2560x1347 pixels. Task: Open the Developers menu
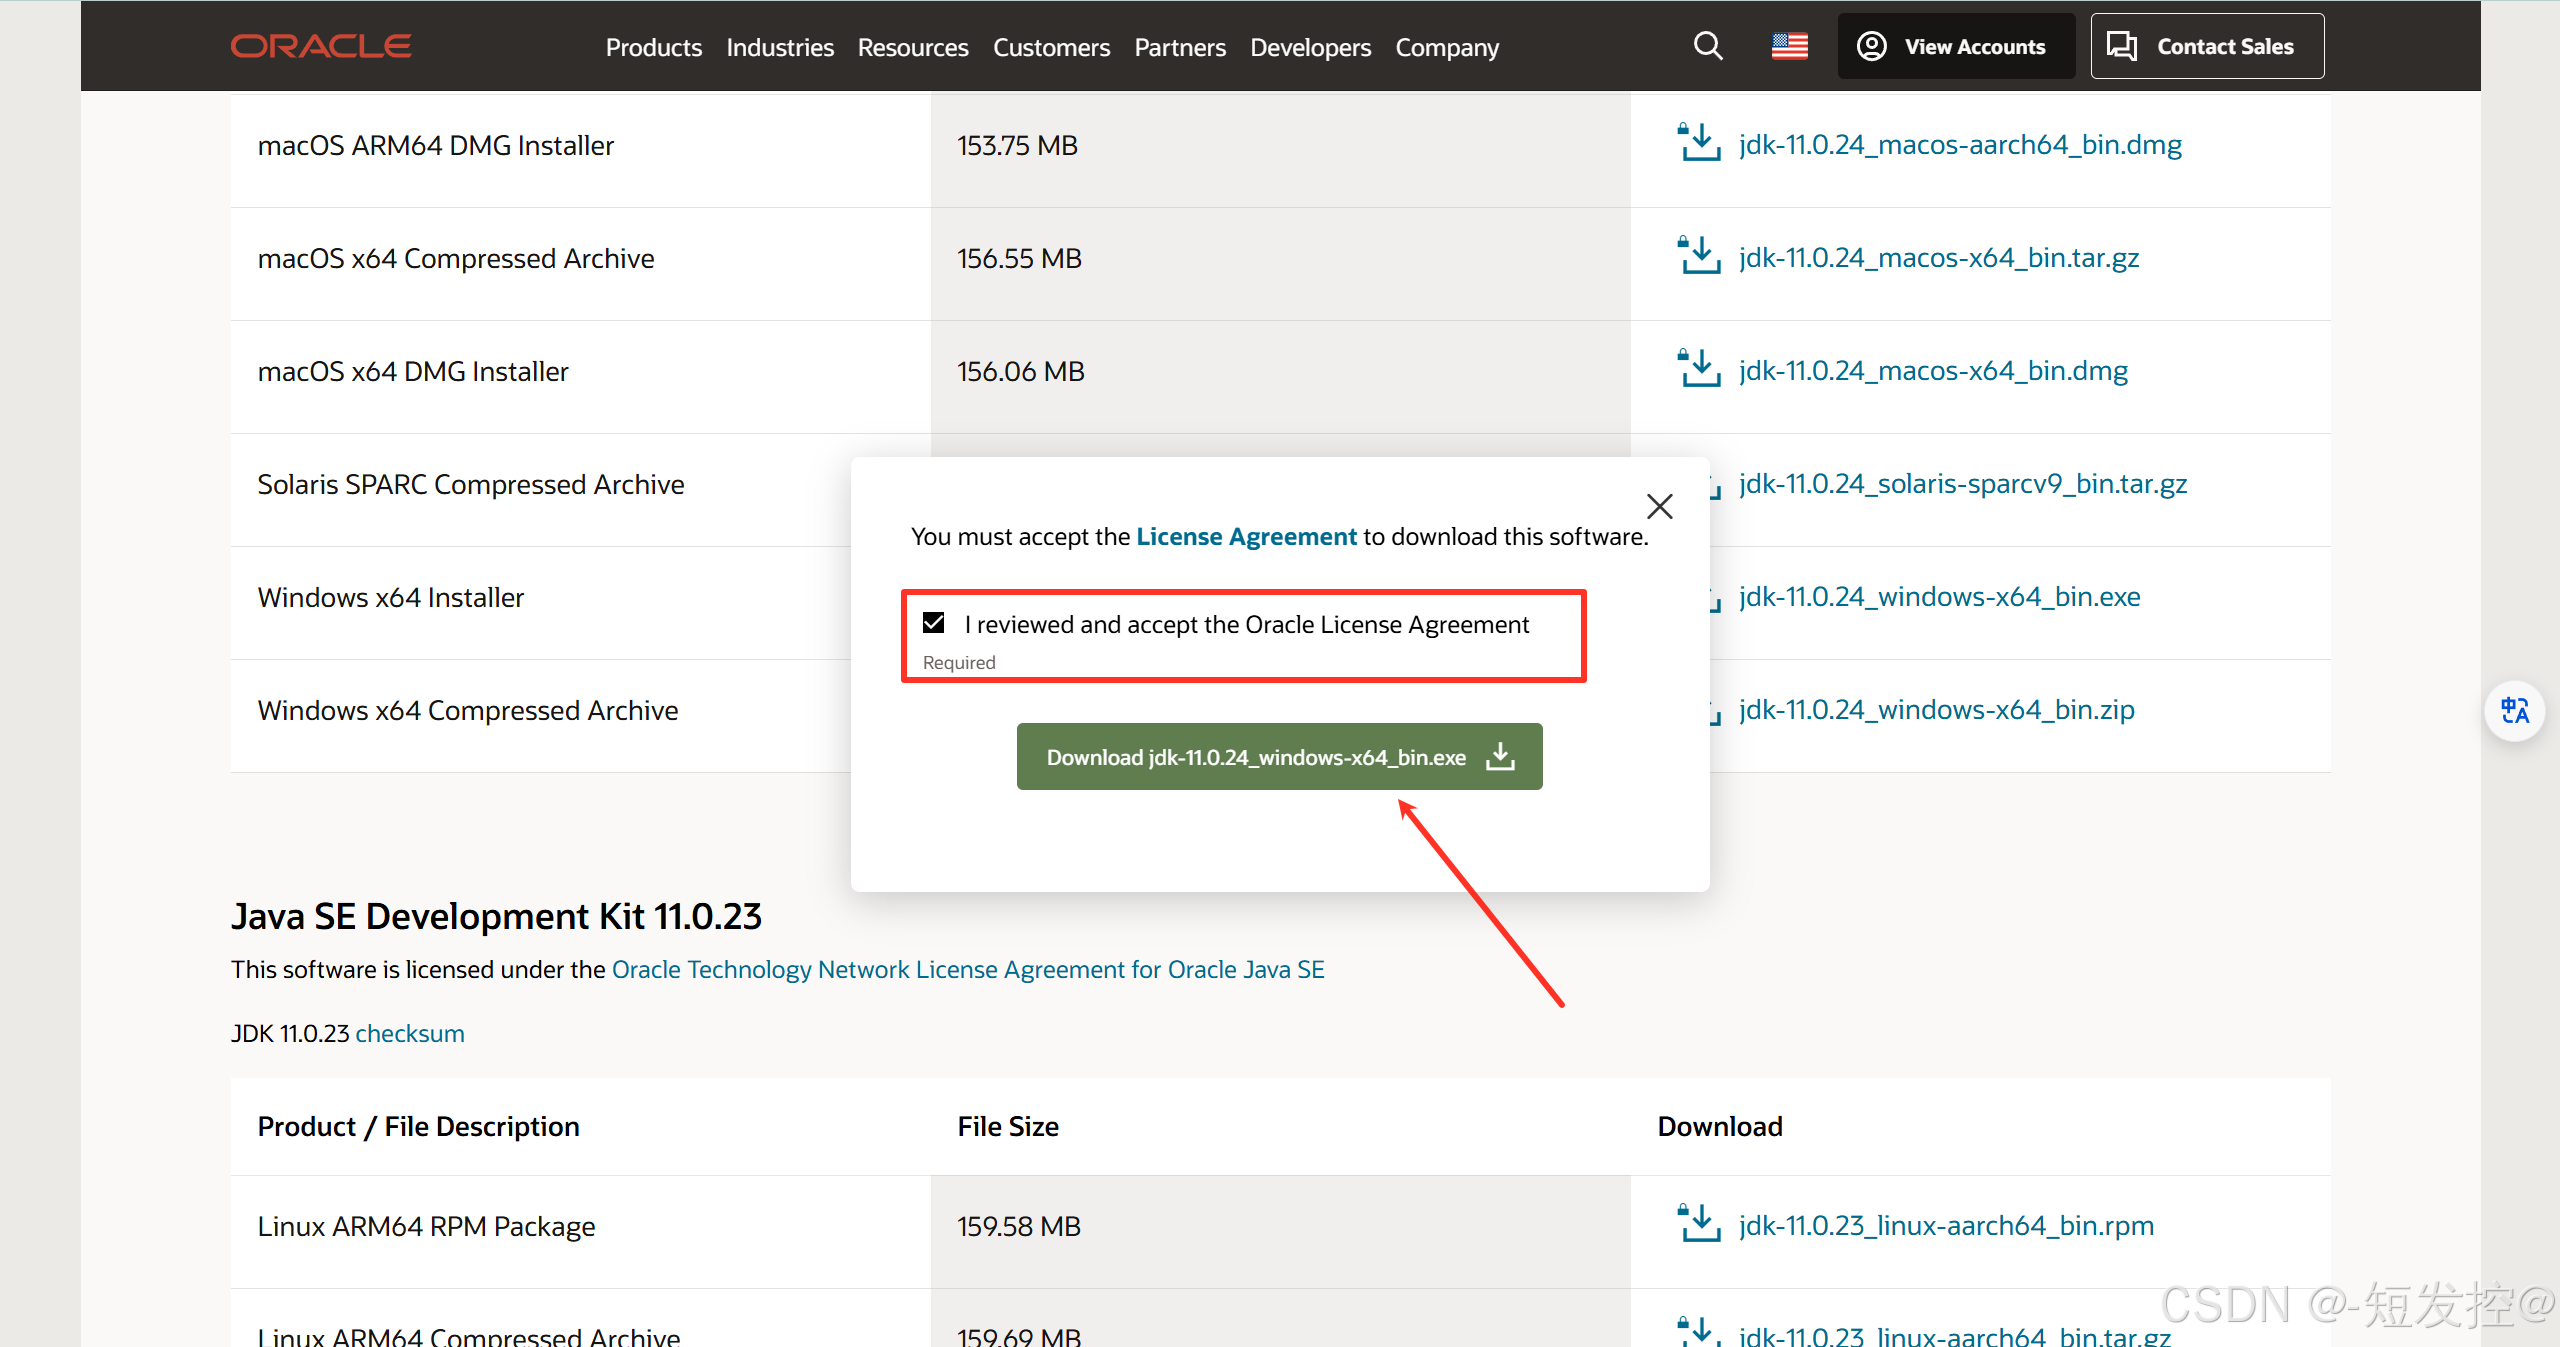coord(1310,47)
